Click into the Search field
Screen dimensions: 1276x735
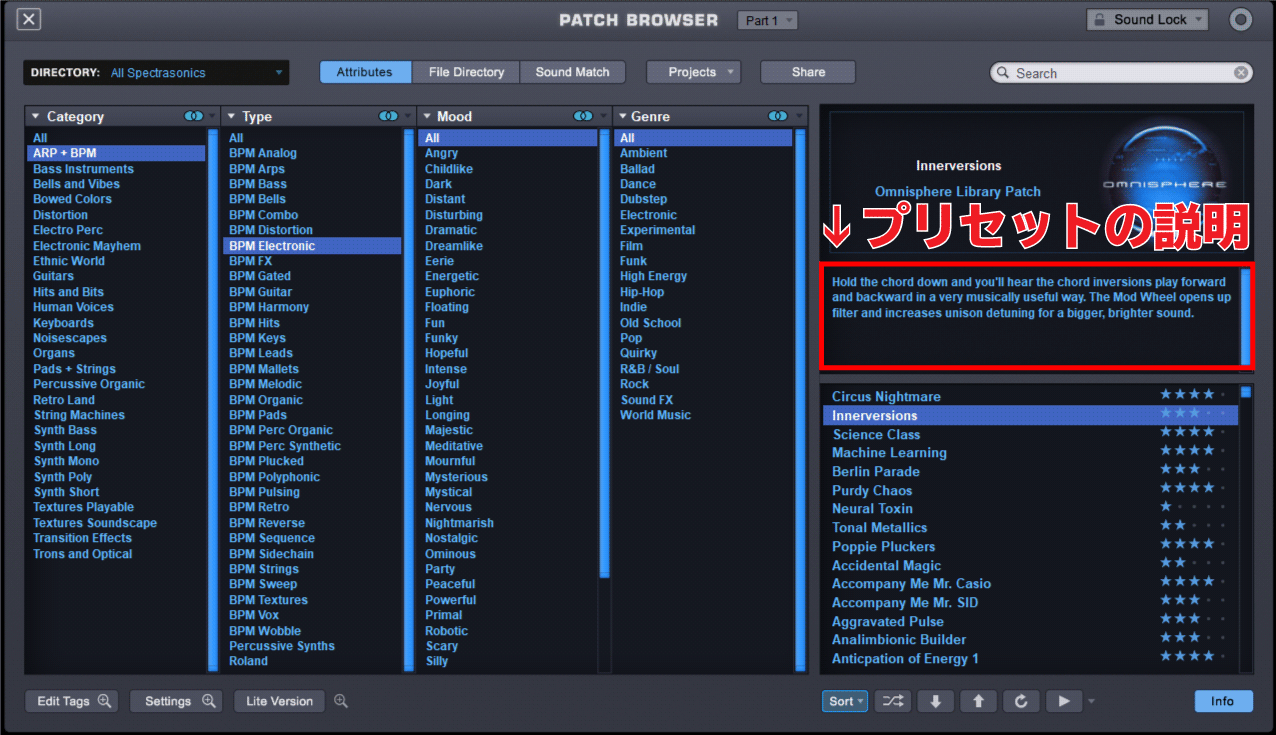click(x=1121, y=73)
